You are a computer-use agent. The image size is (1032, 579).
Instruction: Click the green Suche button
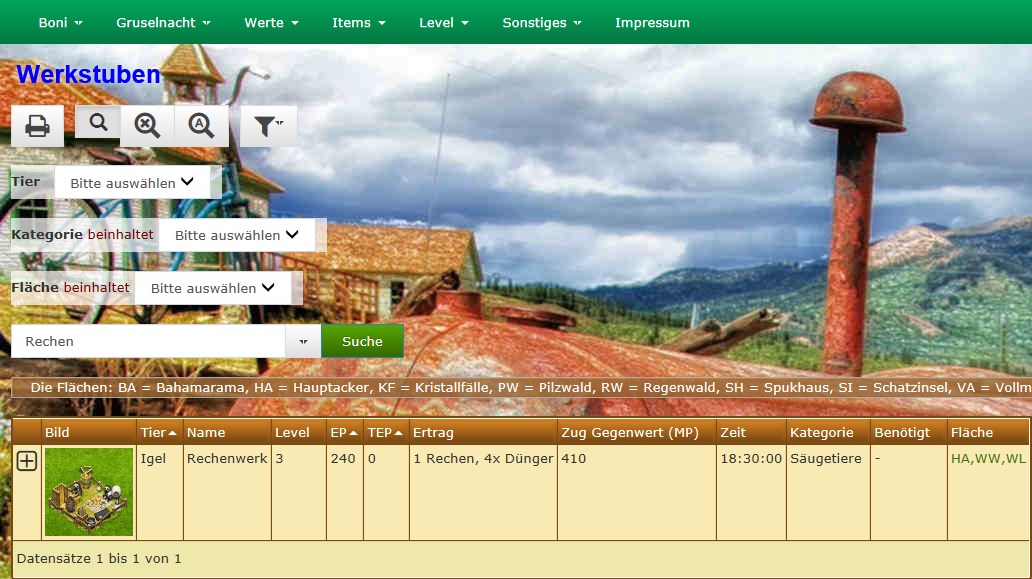362,341
